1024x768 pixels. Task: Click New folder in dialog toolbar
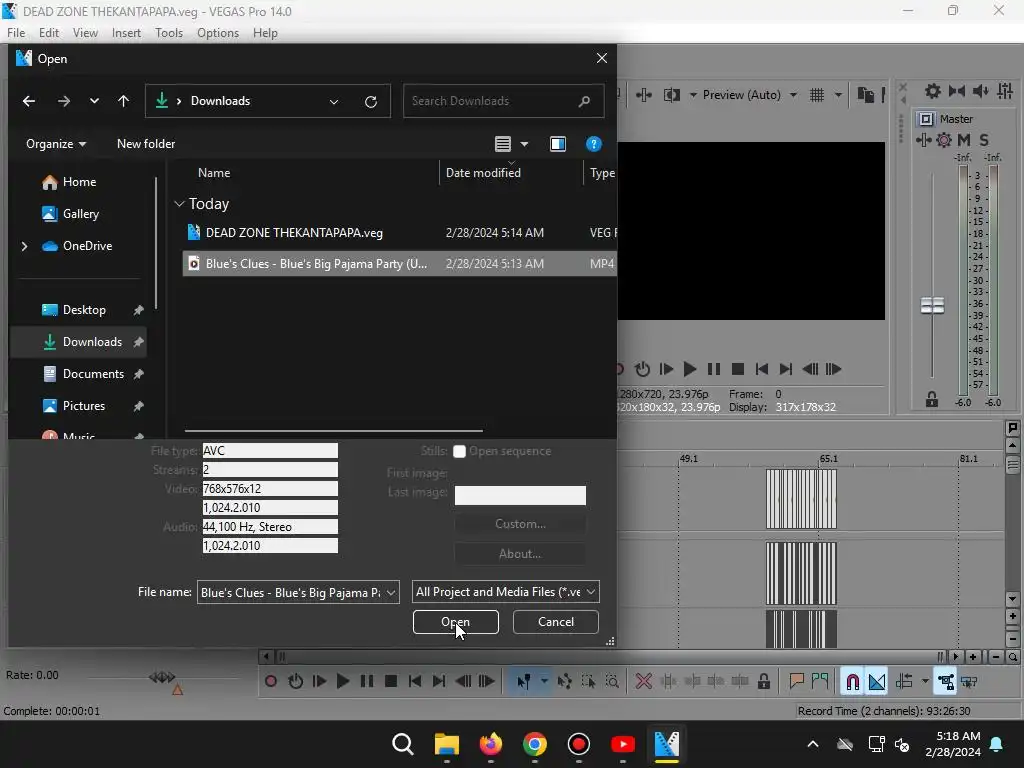click(146, 144)
